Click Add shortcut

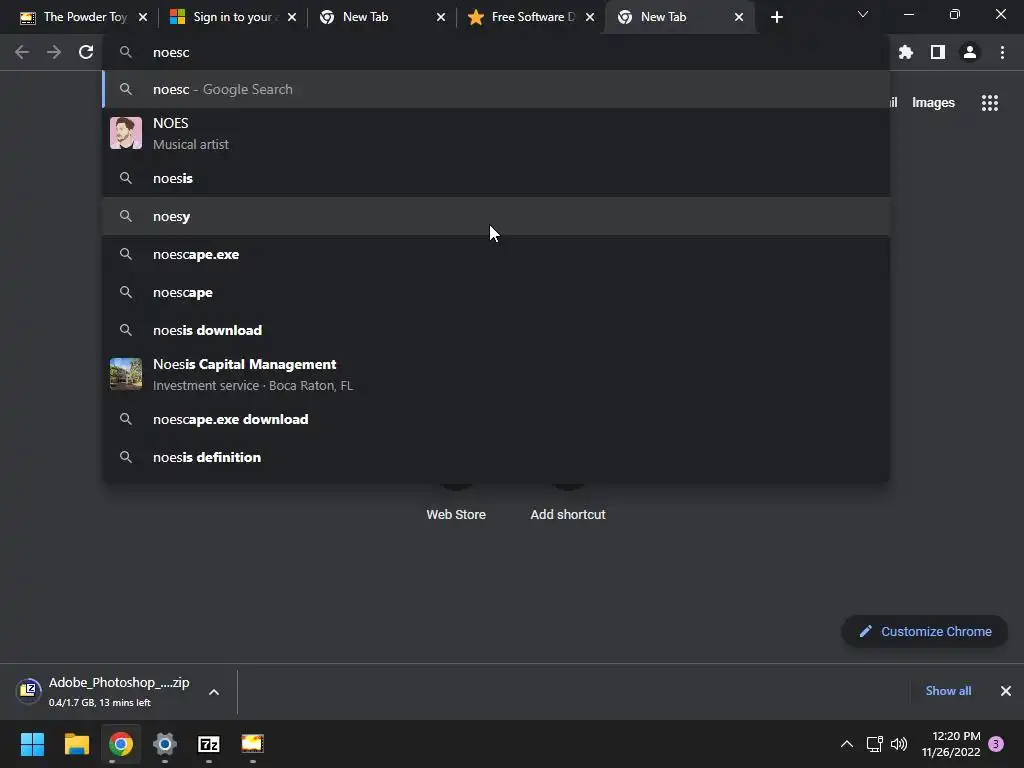[x=568, y=514]
